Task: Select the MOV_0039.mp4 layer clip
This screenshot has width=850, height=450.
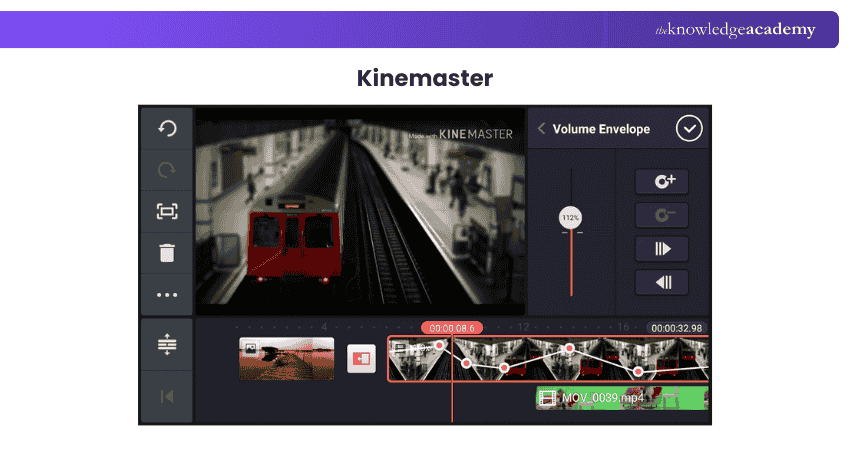Action: (622, 398)
